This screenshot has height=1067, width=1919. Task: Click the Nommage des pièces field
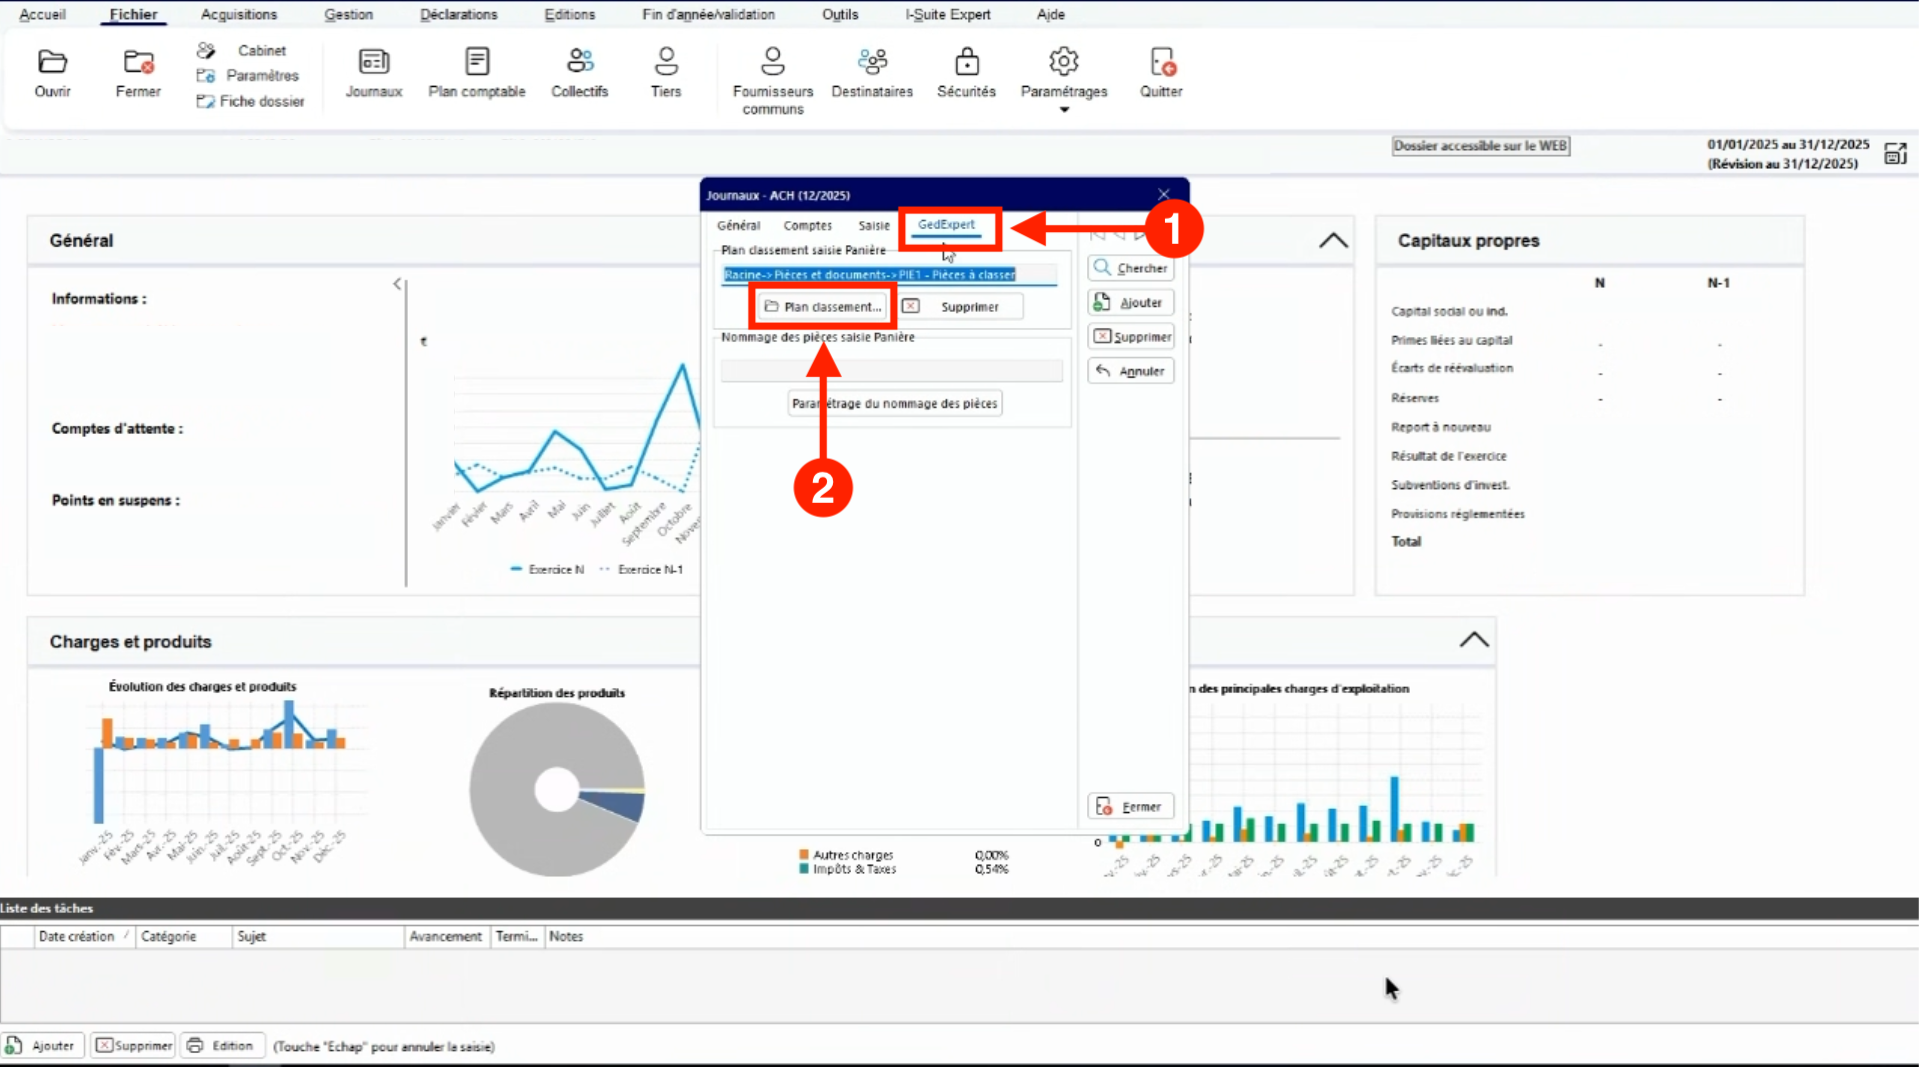tap(891, 370)
